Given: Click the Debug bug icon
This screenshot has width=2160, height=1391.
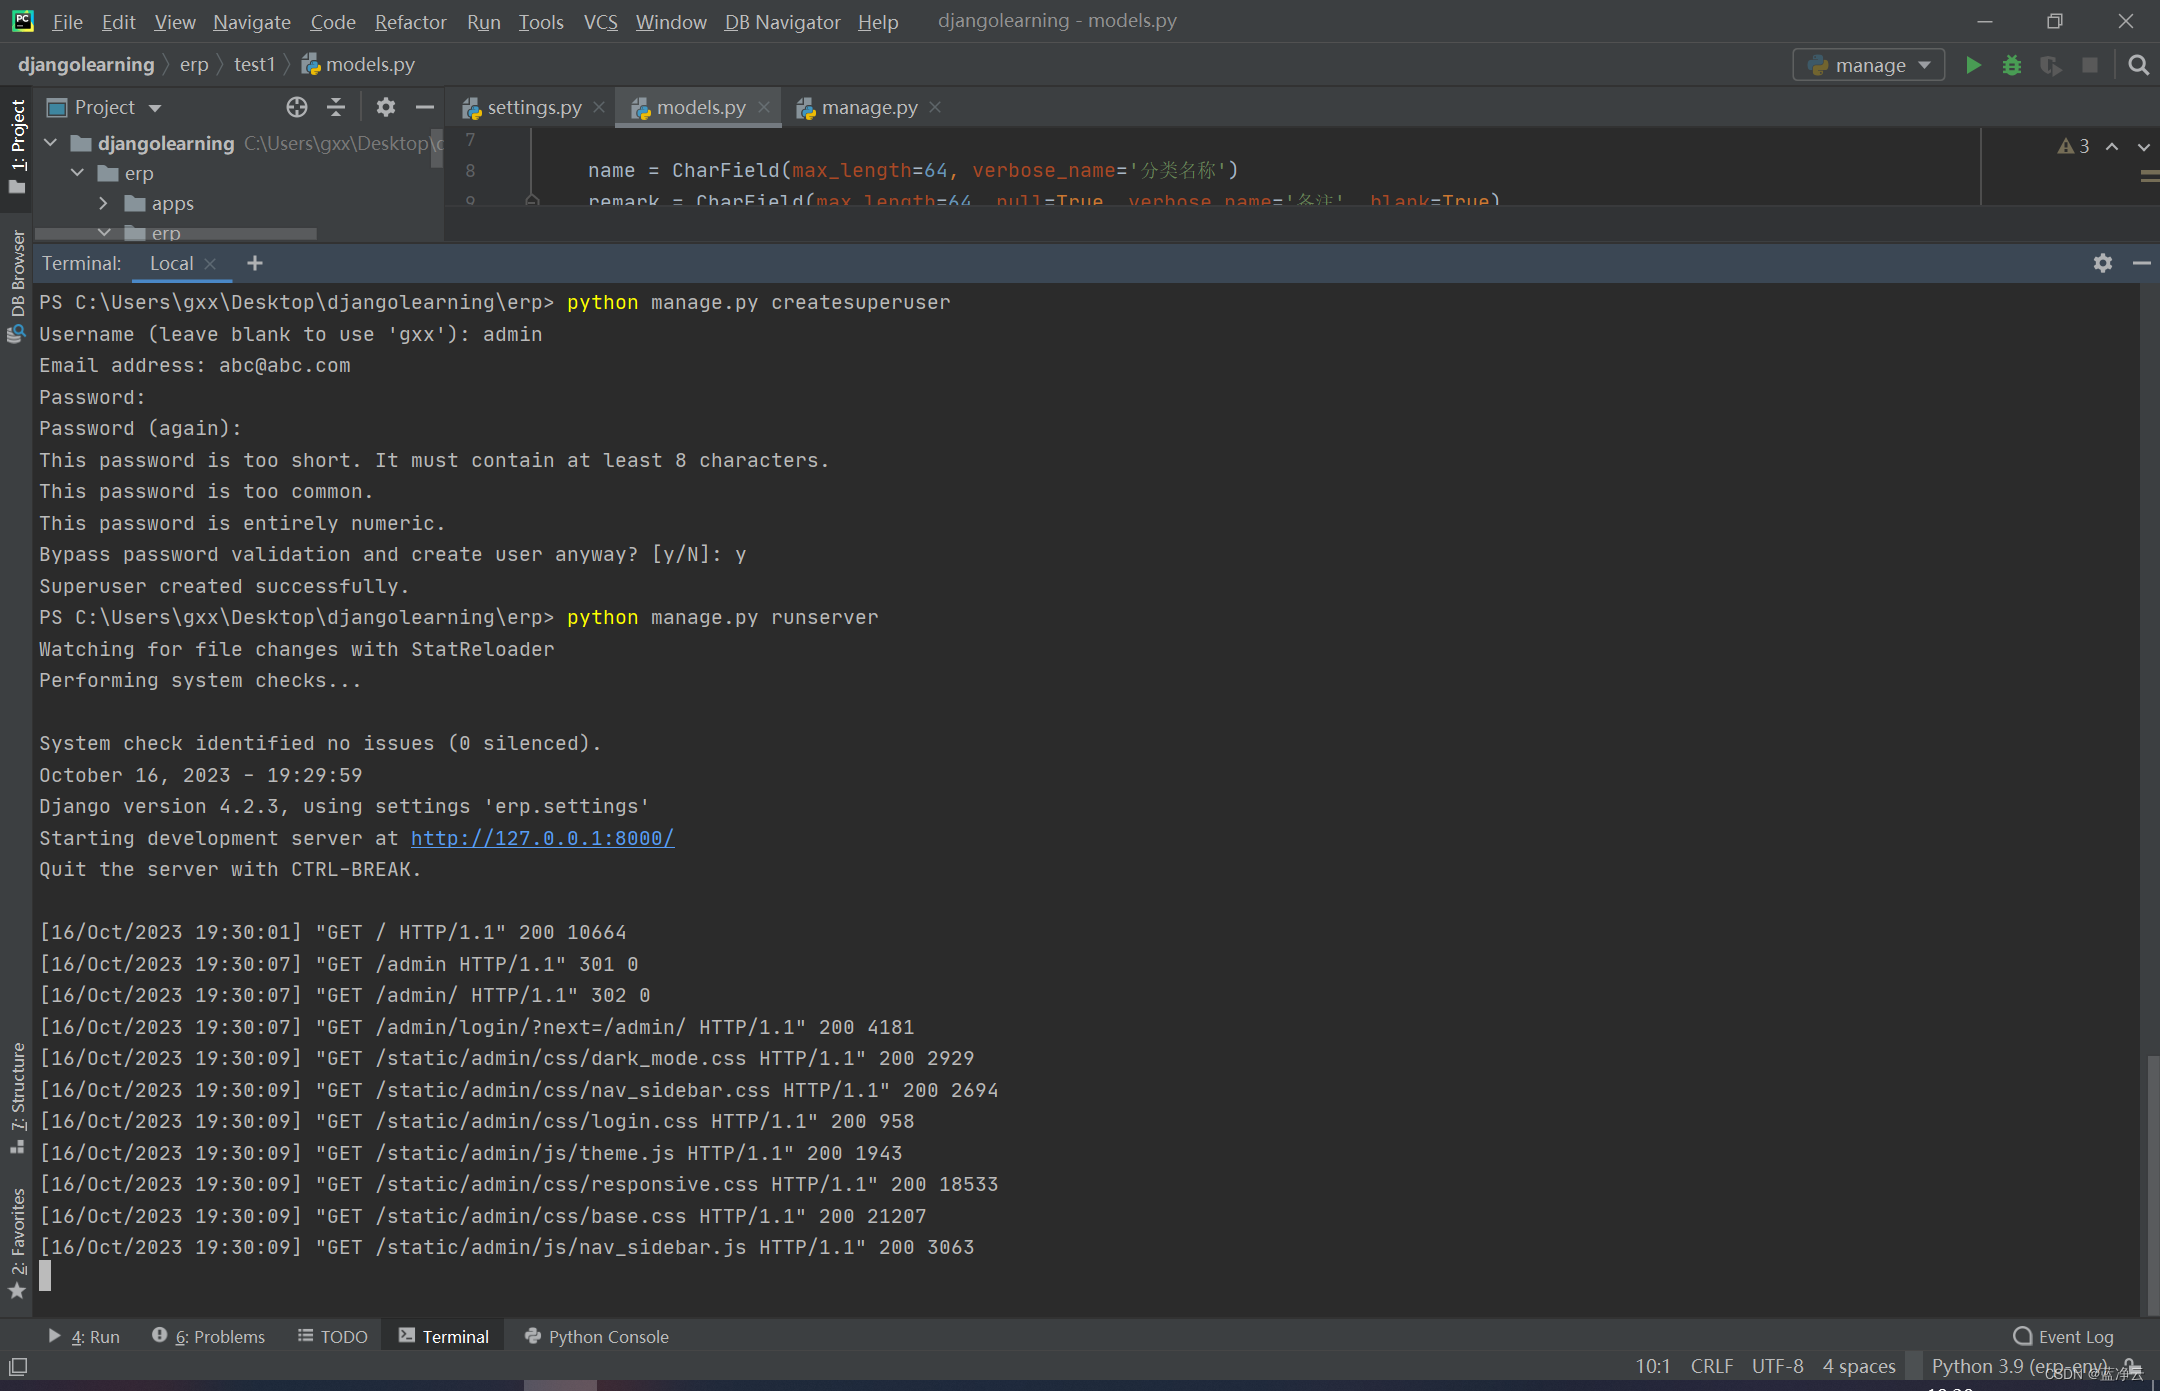Looking at the screenshot, I should [2012, 65].
